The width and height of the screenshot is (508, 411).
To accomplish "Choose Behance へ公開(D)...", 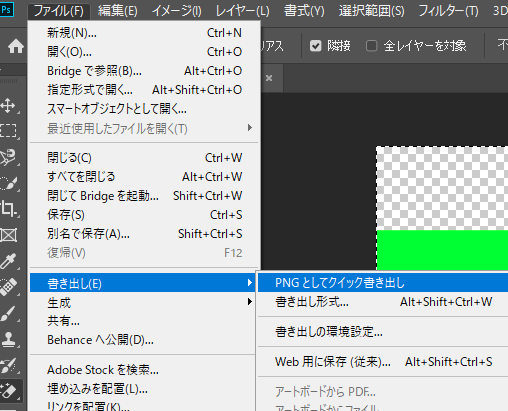I will click(x=143, y=340).
